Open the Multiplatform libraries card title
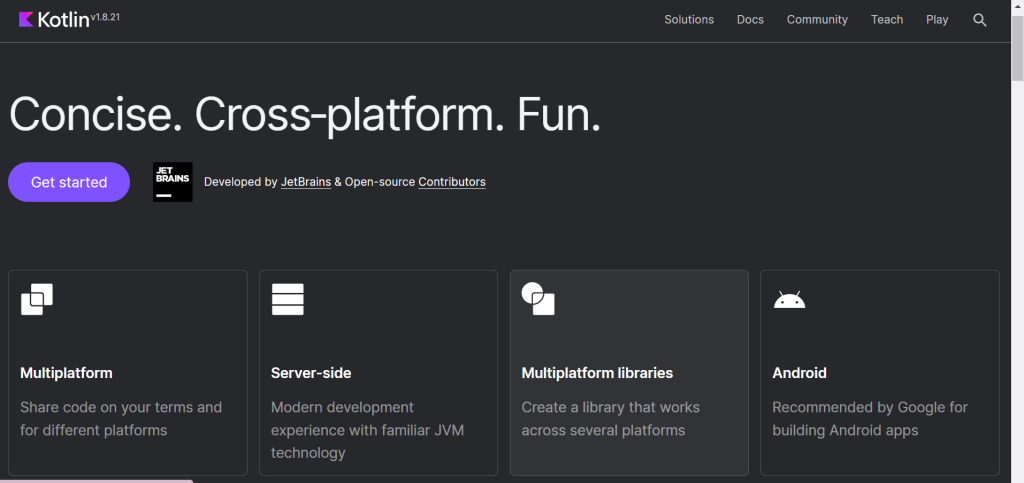 pyautogui.click(x=597, y=373)
